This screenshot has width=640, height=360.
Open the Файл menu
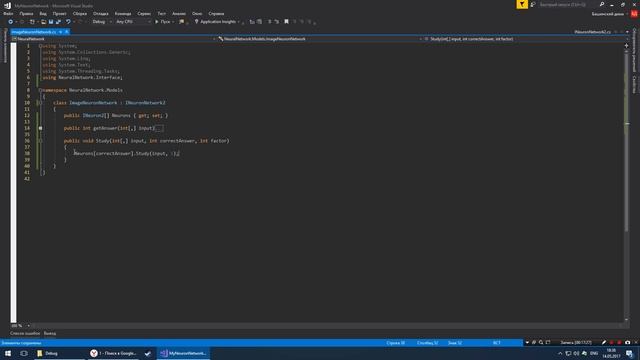pos(8,13)
